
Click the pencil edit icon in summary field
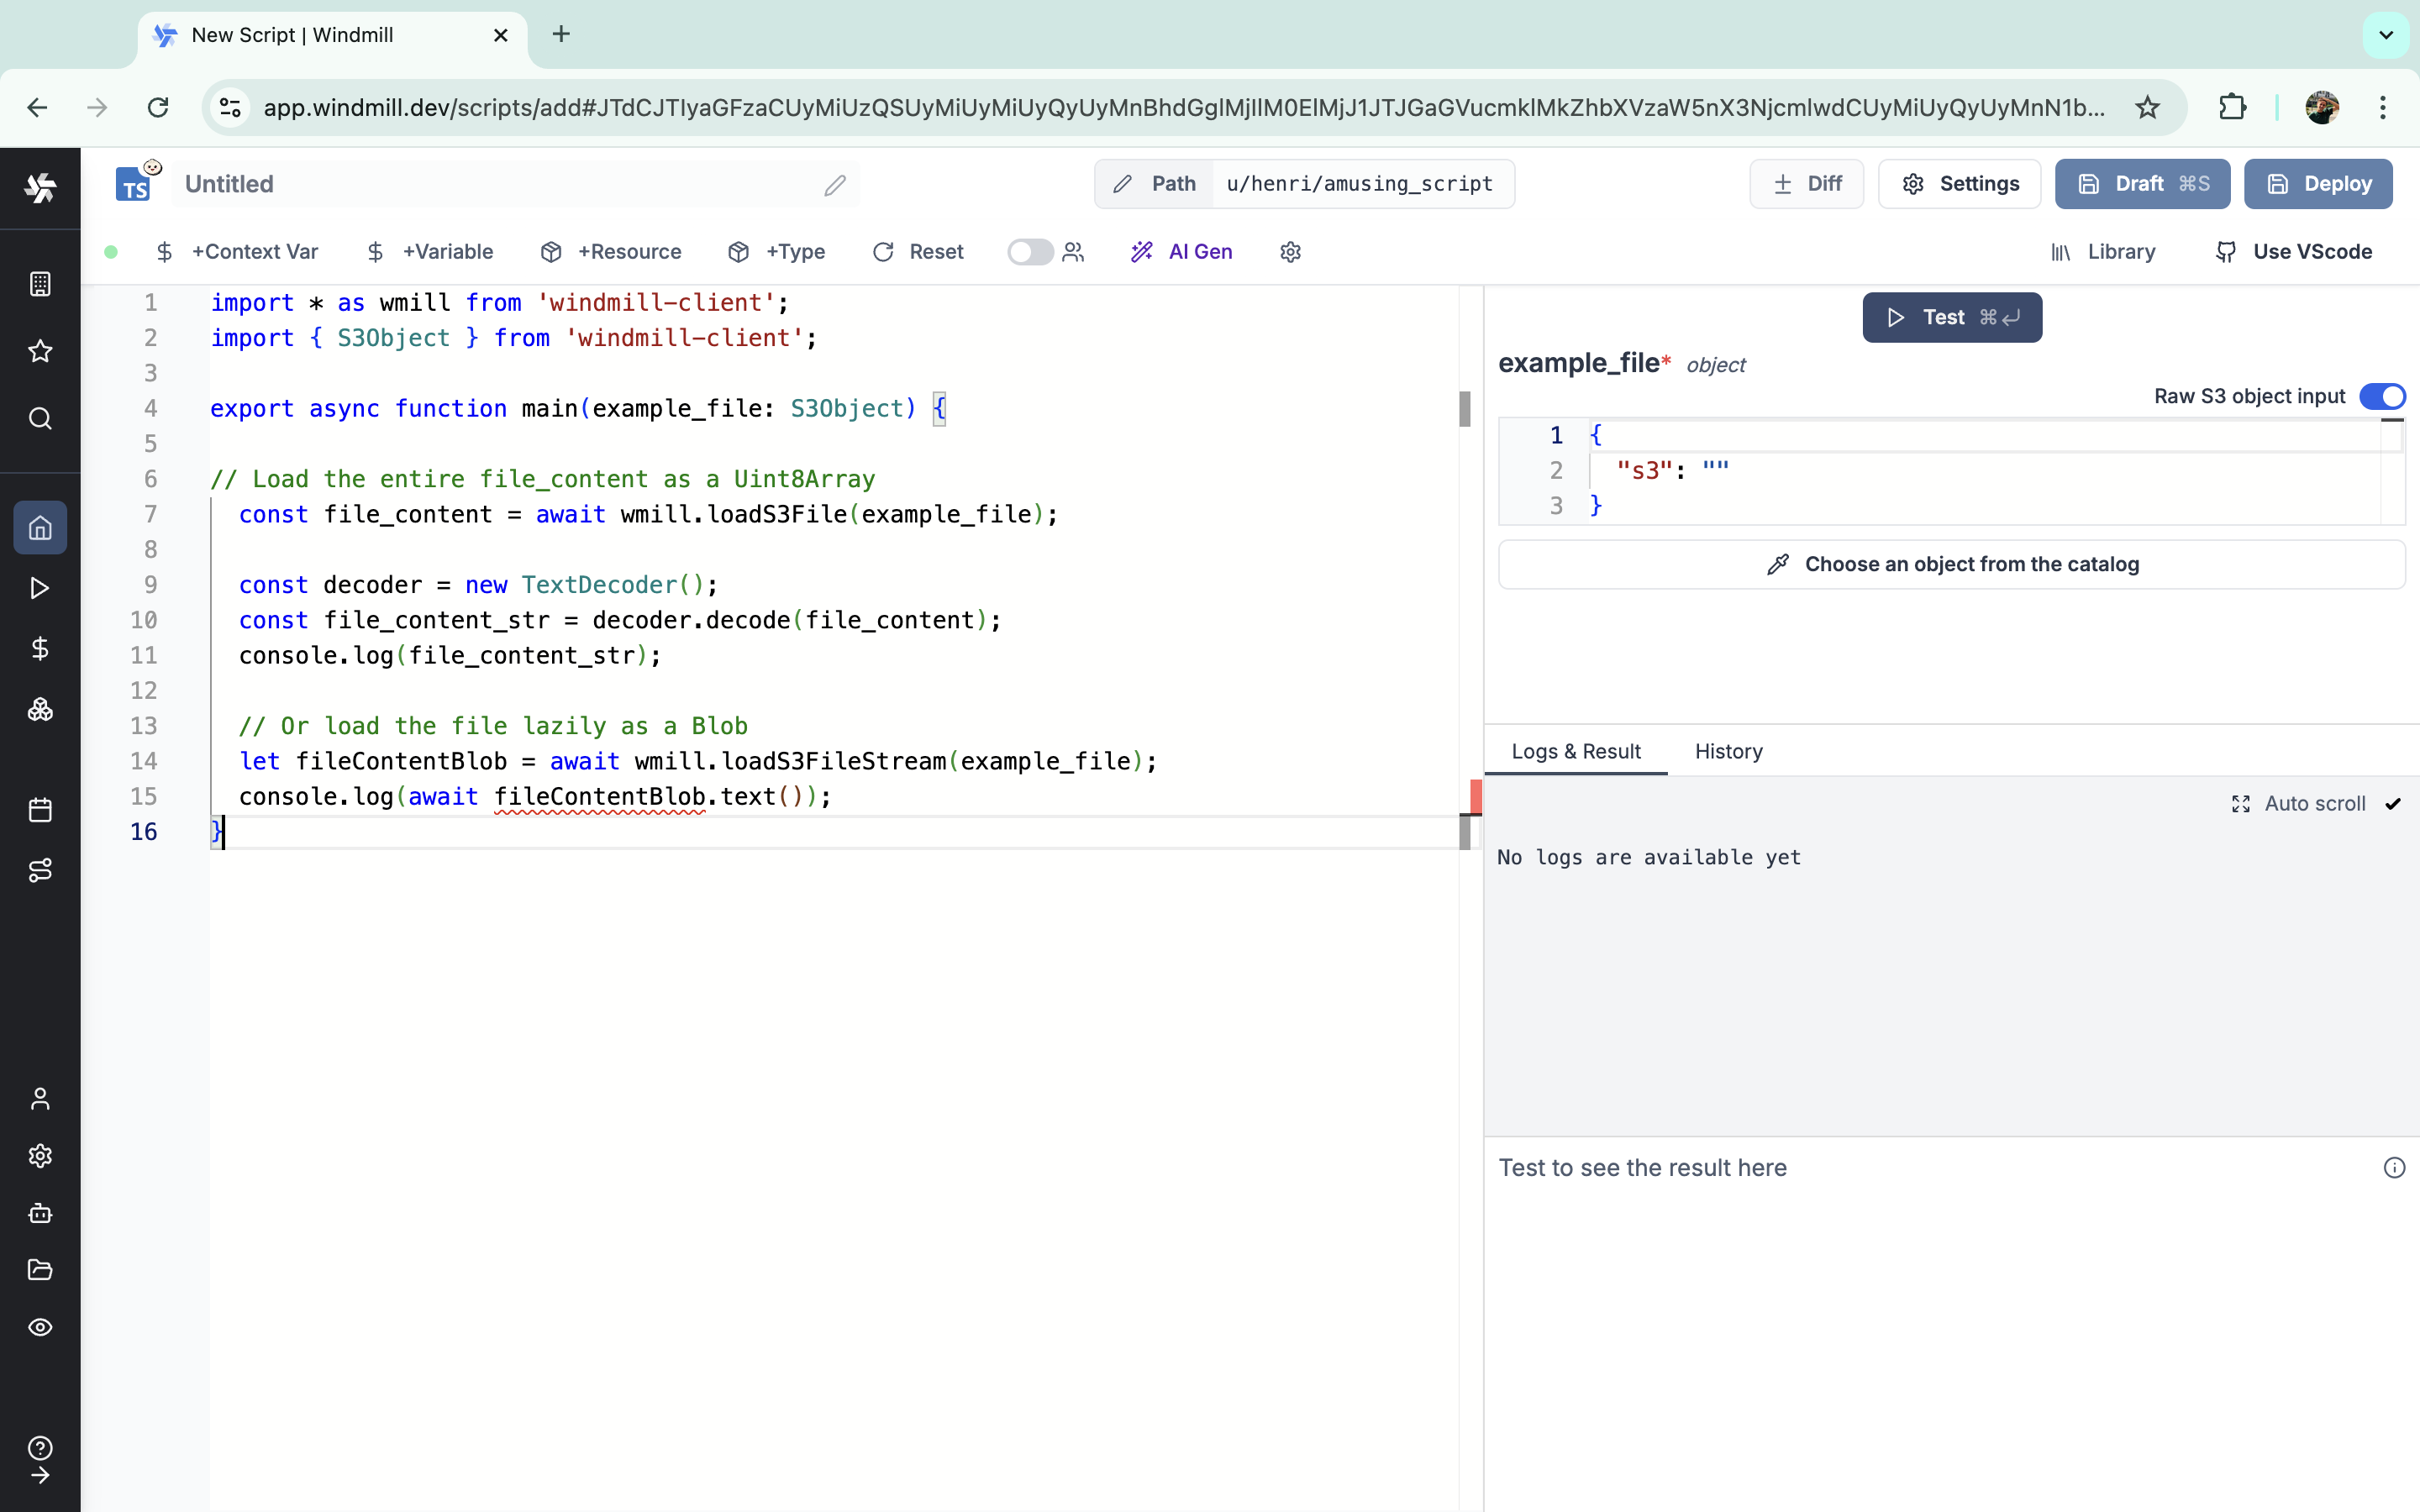[835, 185]
